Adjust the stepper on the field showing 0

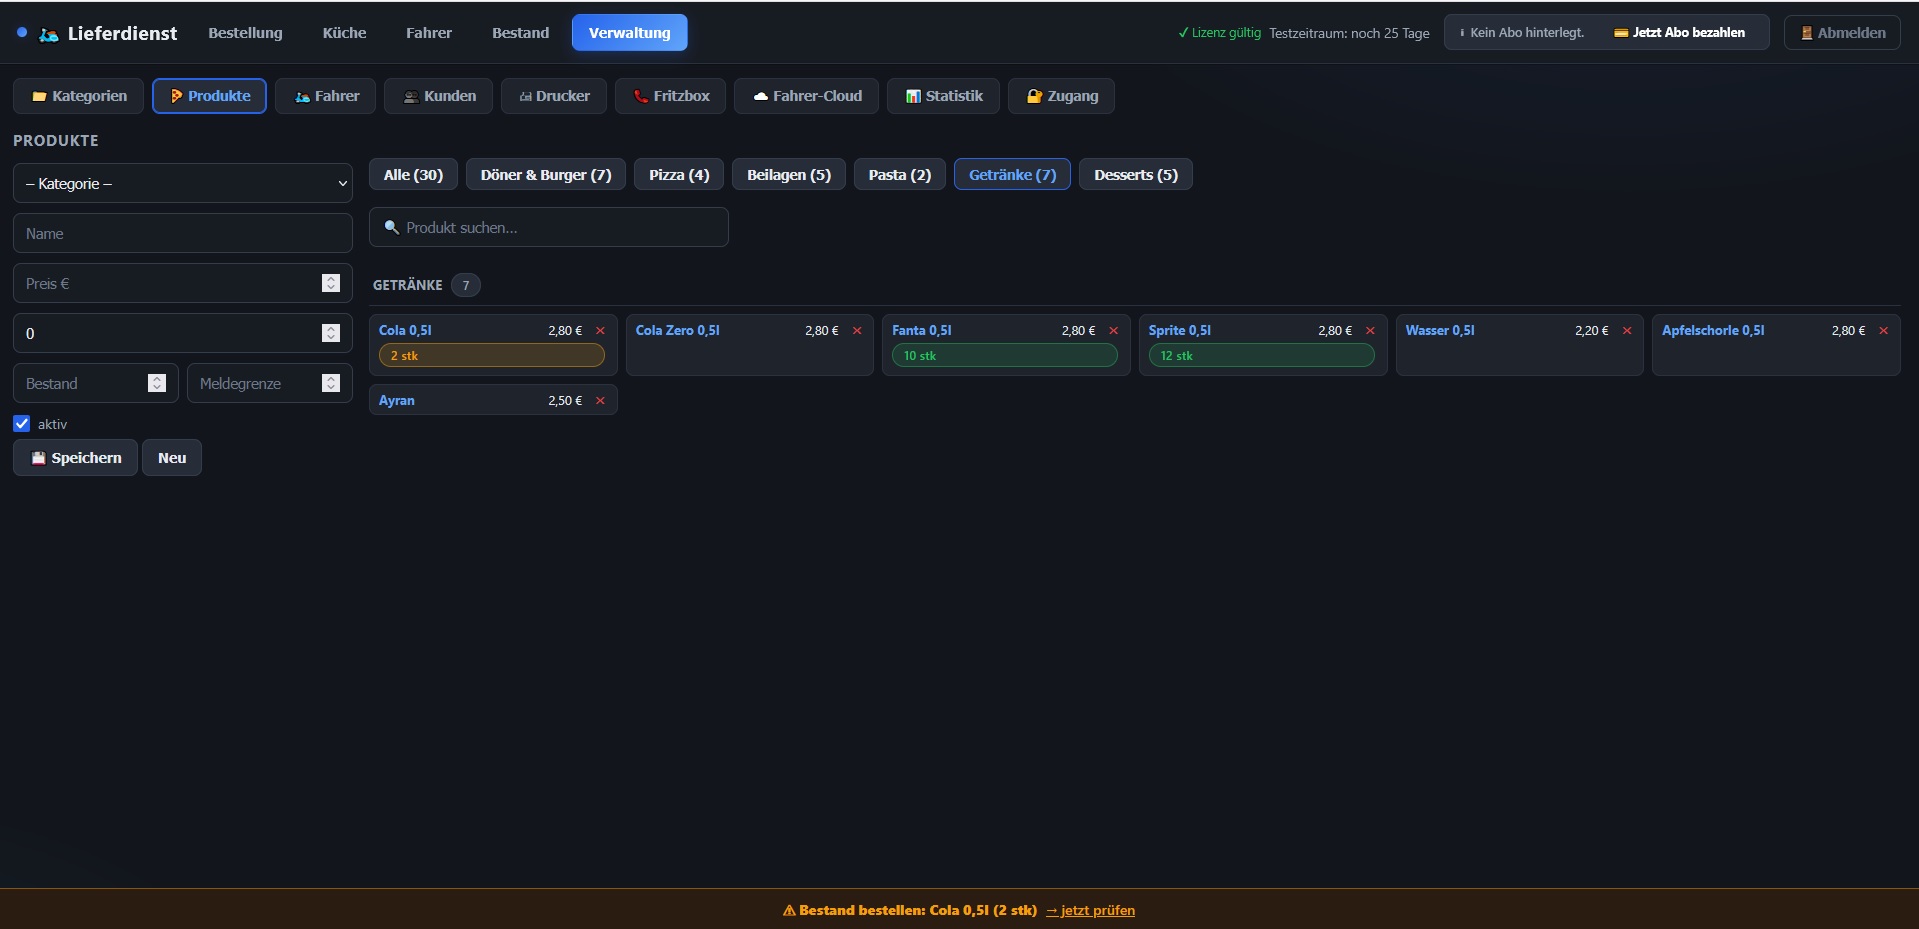[x=331, y=333]
